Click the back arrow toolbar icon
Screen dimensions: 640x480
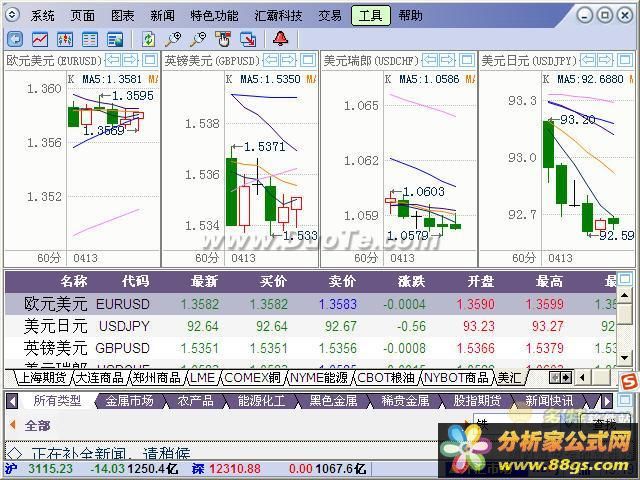coord(15,39)
